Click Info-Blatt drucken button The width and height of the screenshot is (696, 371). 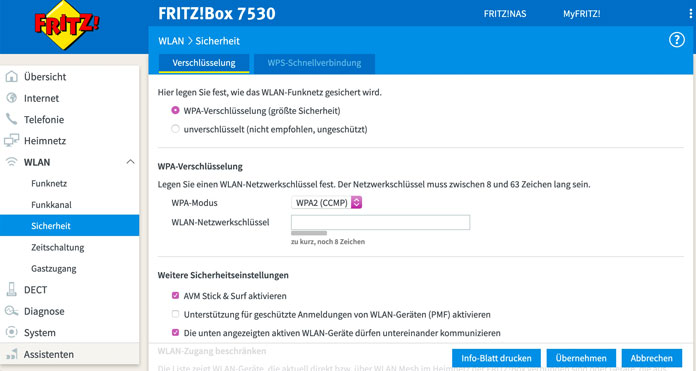click(496, 358)
